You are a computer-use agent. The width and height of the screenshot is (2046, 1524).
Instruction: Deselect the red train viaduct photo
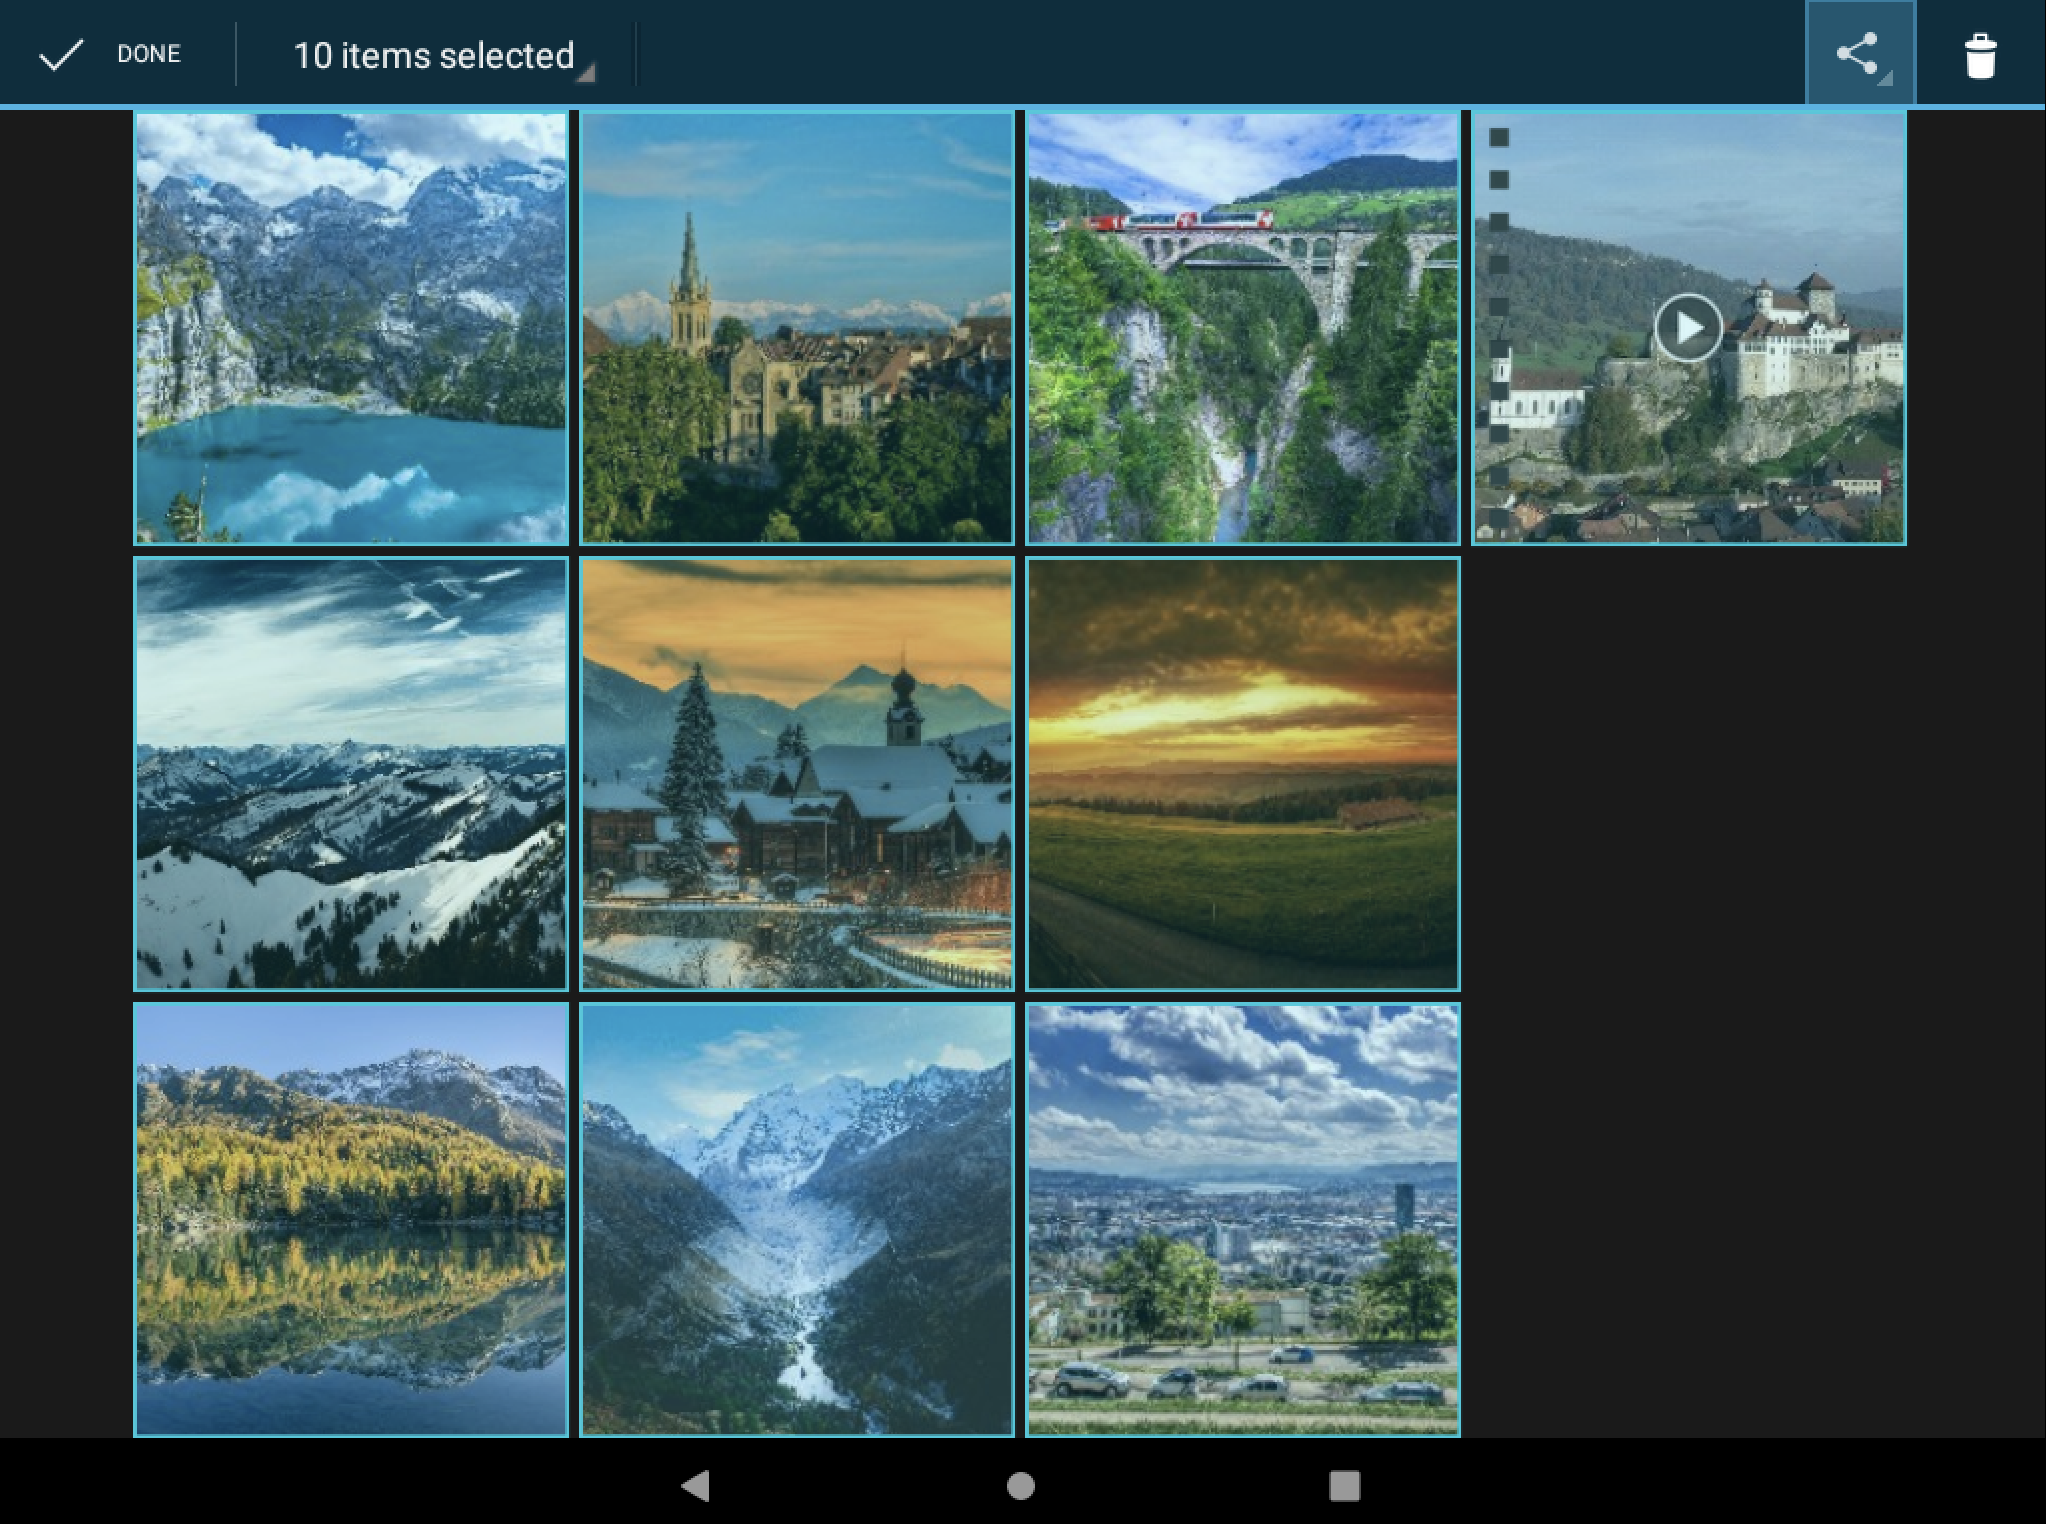point(1243,328)
